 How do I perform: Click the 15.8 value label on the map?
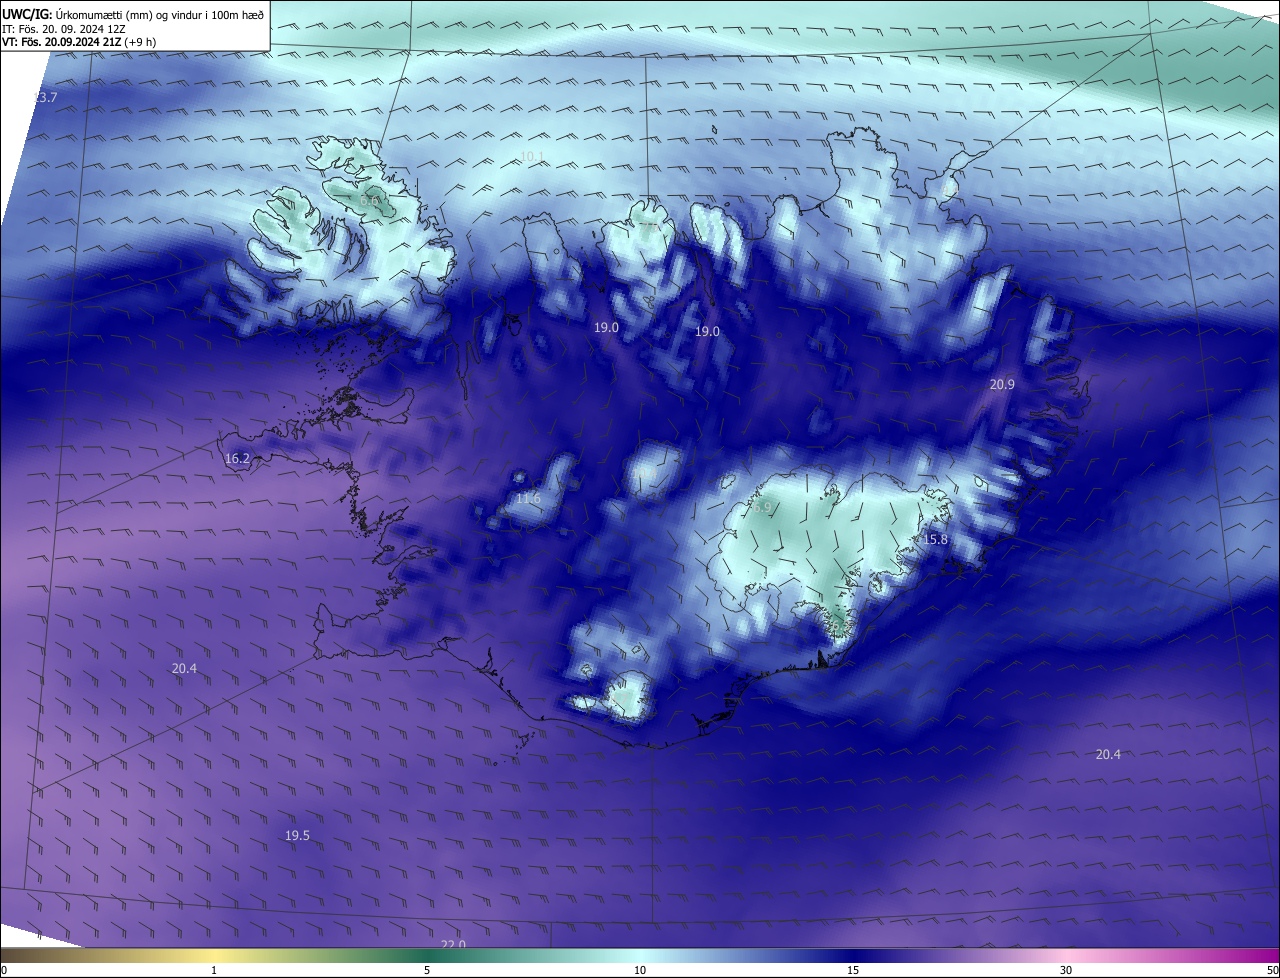coord(935,539)
